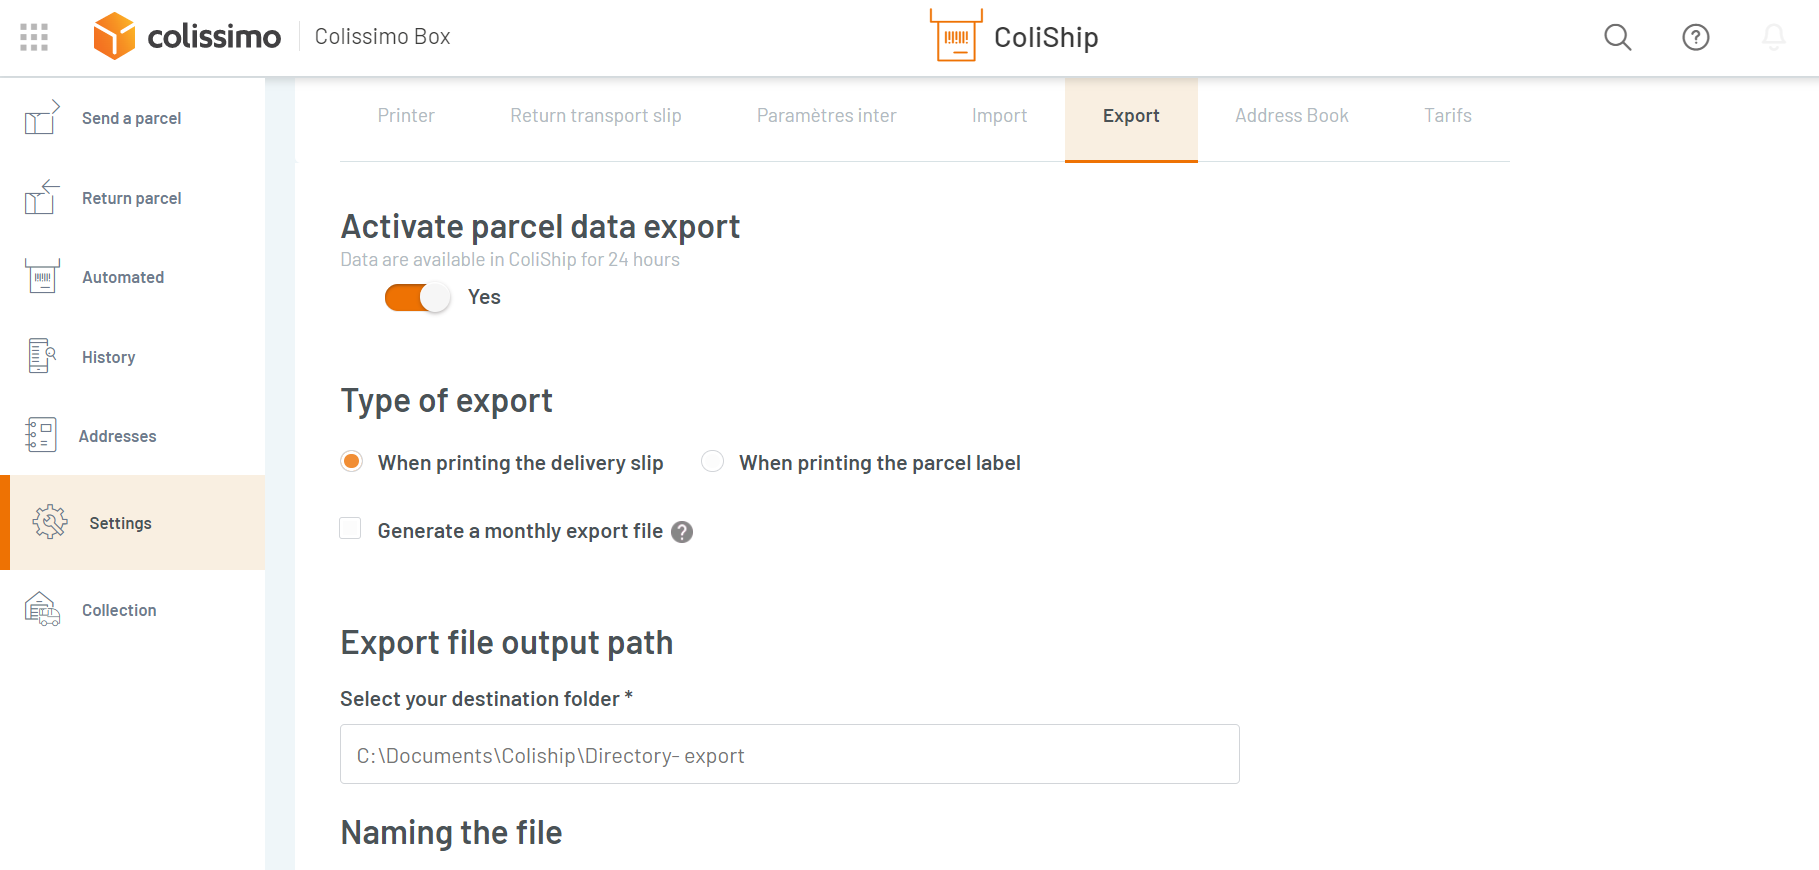Click the Collection truck icon
This screenshot has height=870, width=1819.
coord(42,609)
